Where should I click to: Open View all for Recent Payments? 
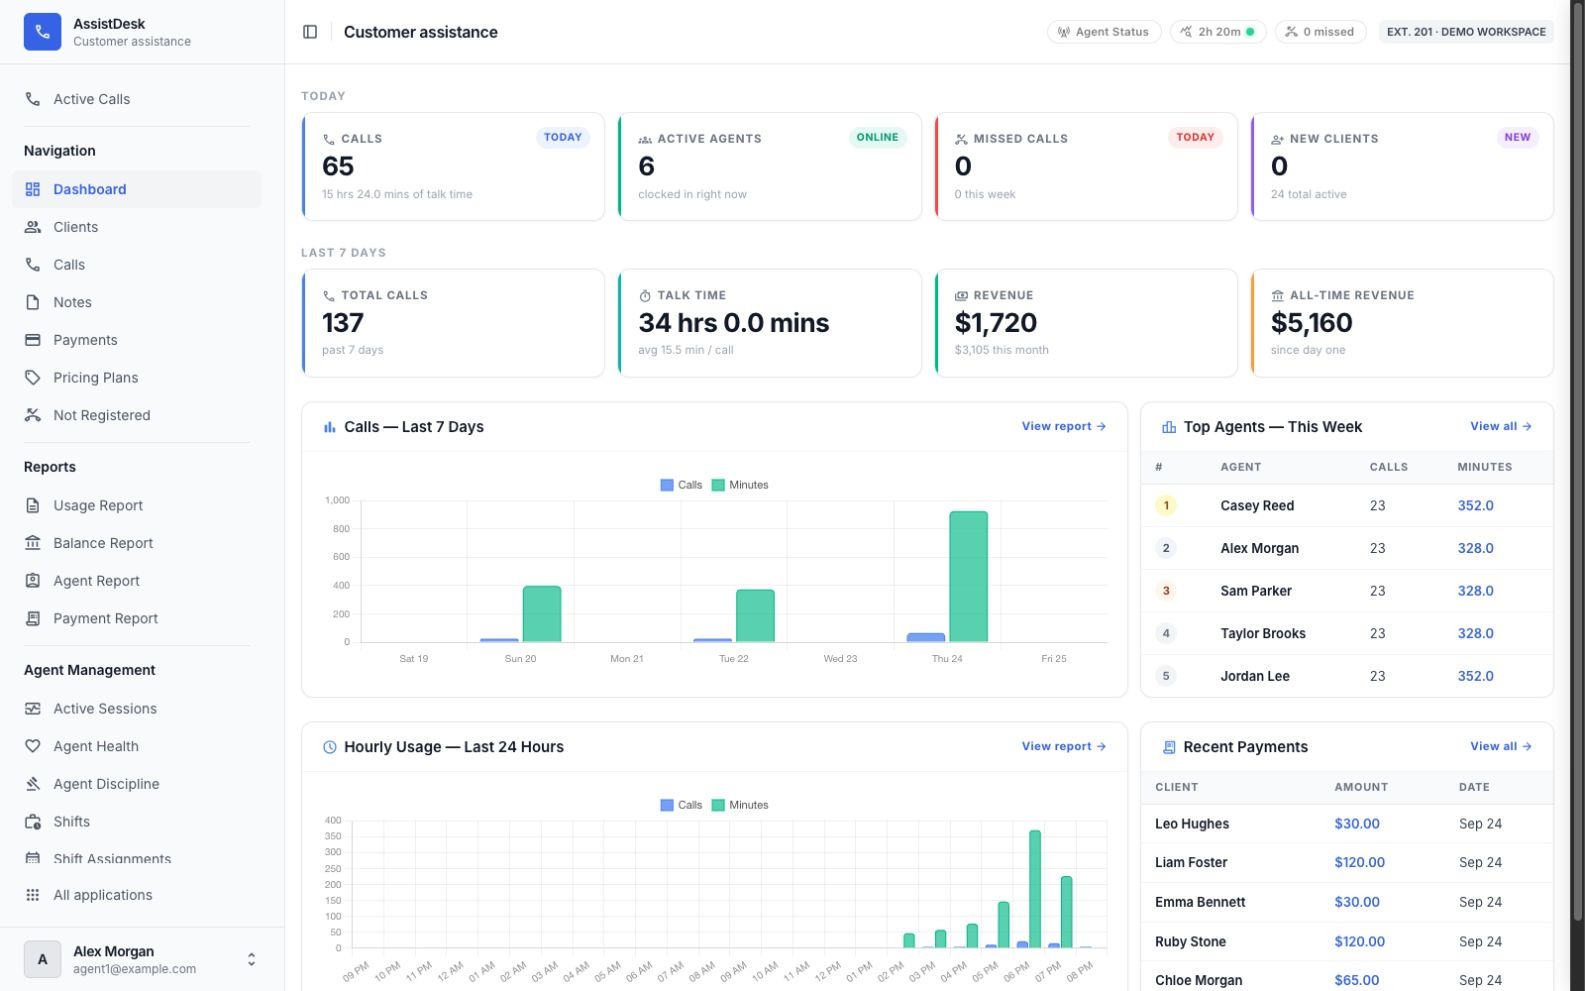1501,746
